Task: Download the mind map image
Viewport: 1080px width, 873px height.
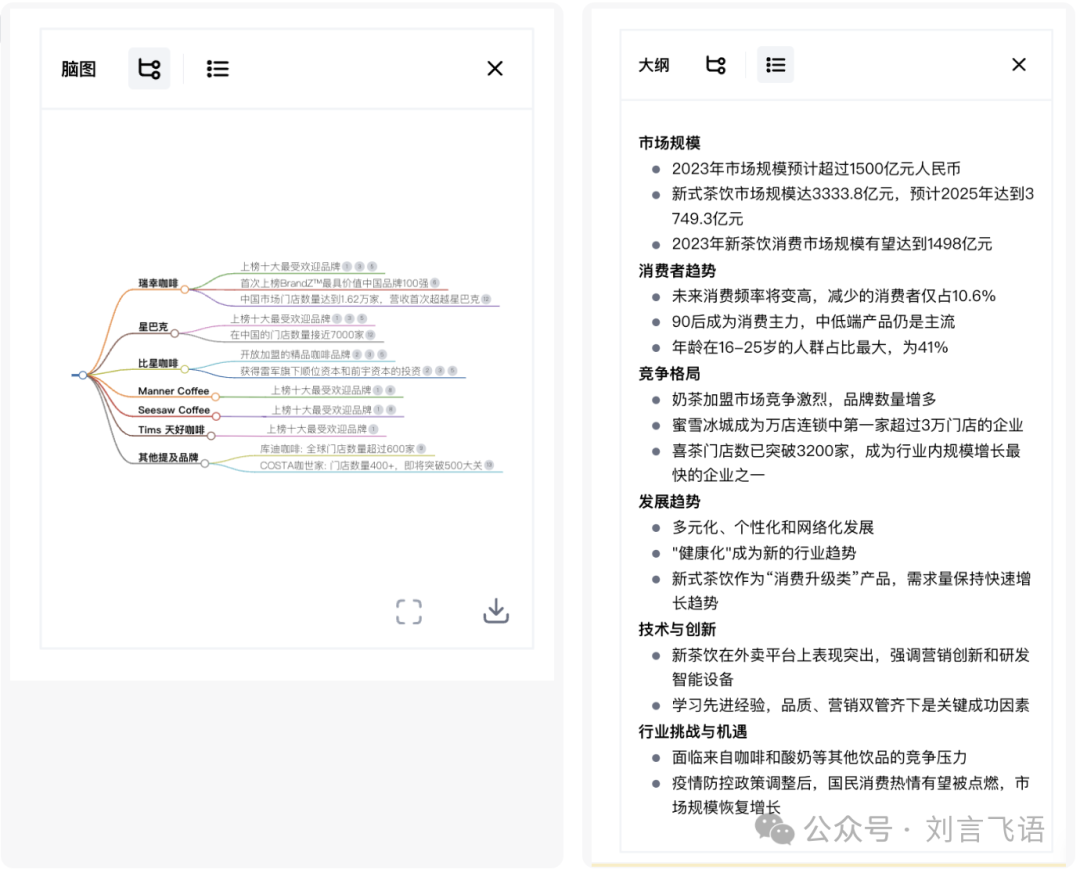Action: click(496, 610)
